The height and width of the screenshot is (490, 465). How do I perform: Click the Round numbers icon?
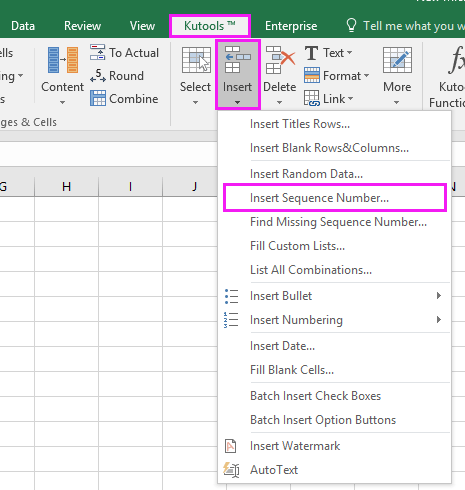click(98, 76)
